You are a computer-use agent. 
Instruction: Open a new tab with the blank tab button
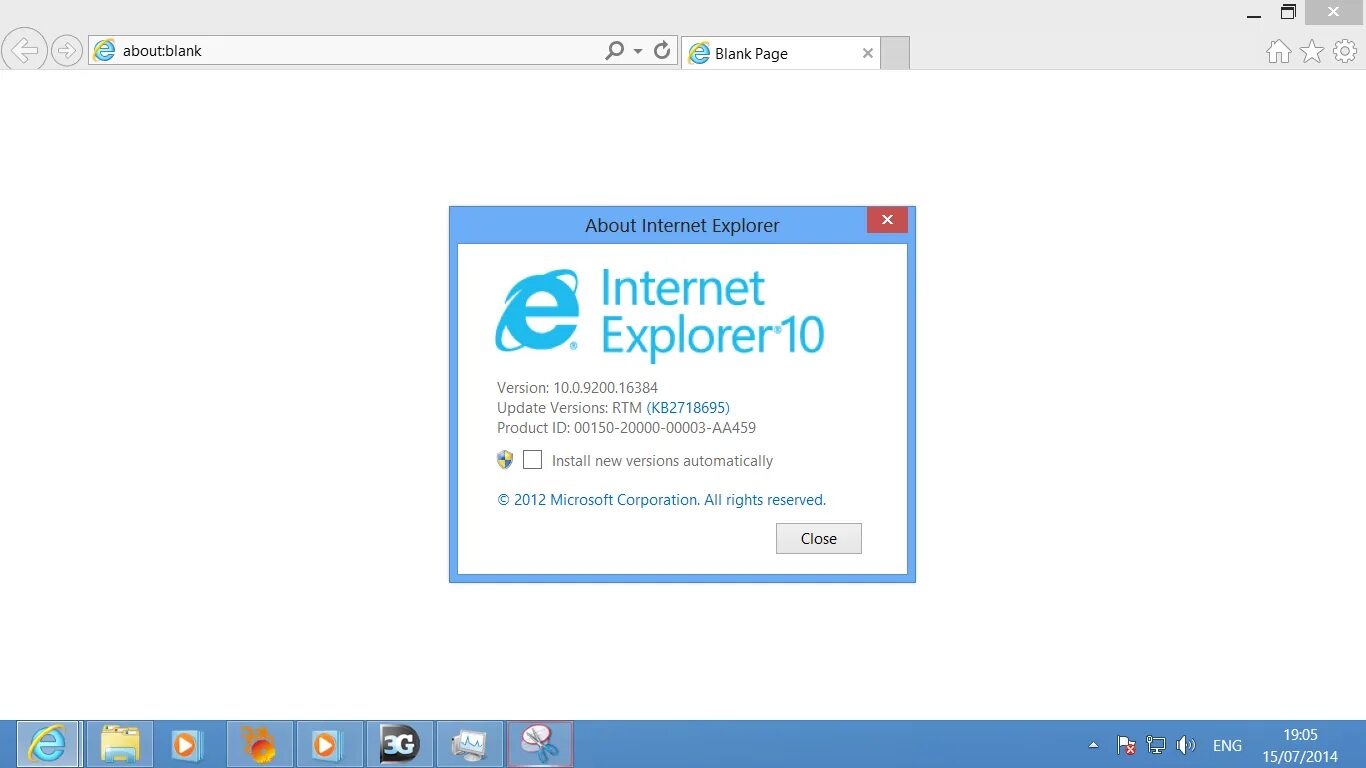pos(895,53)
